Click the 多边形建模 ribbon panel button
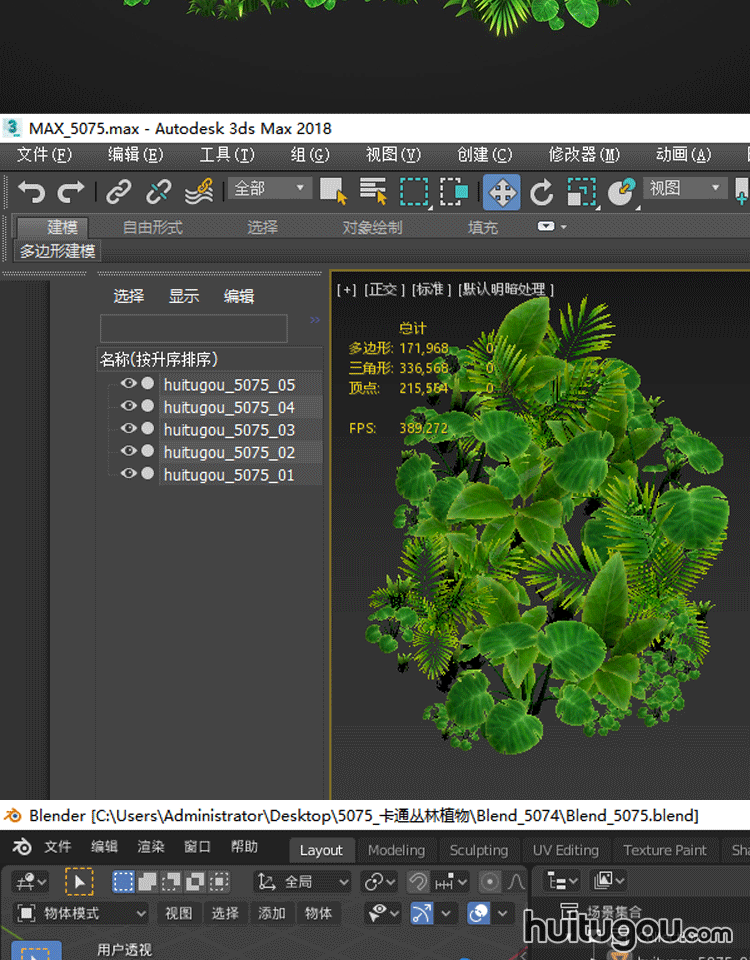The image size is (750, 960). click(58, 251)
